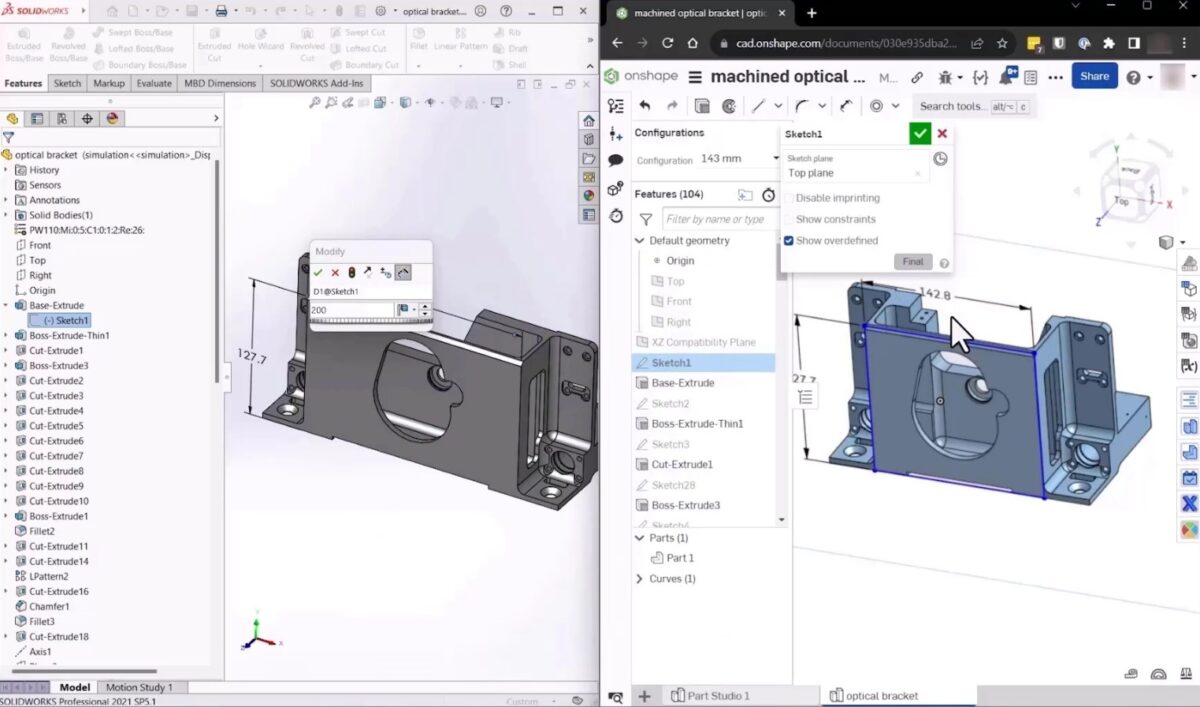The height and width of the screenshot is (707, 1200).
Task: Switch to SolidWorks Markup tab
Action: tap(109, 83)
